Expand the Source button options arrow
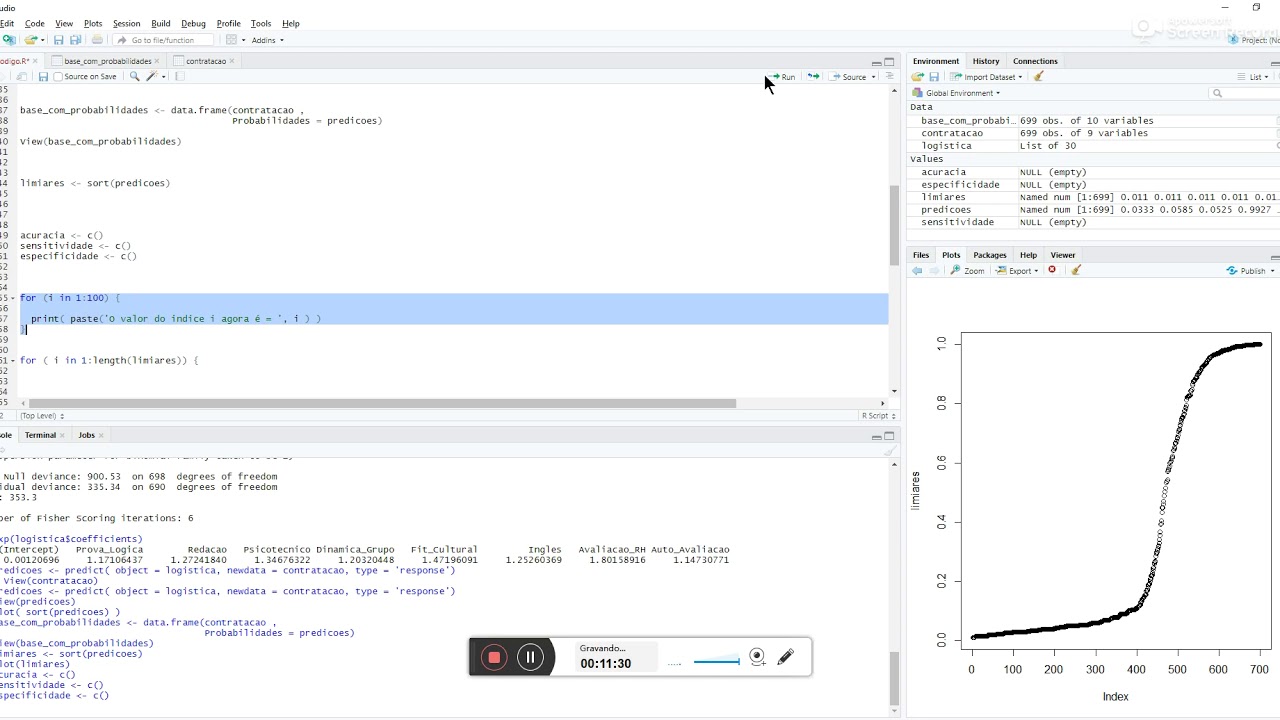 (x=874, y=77)
